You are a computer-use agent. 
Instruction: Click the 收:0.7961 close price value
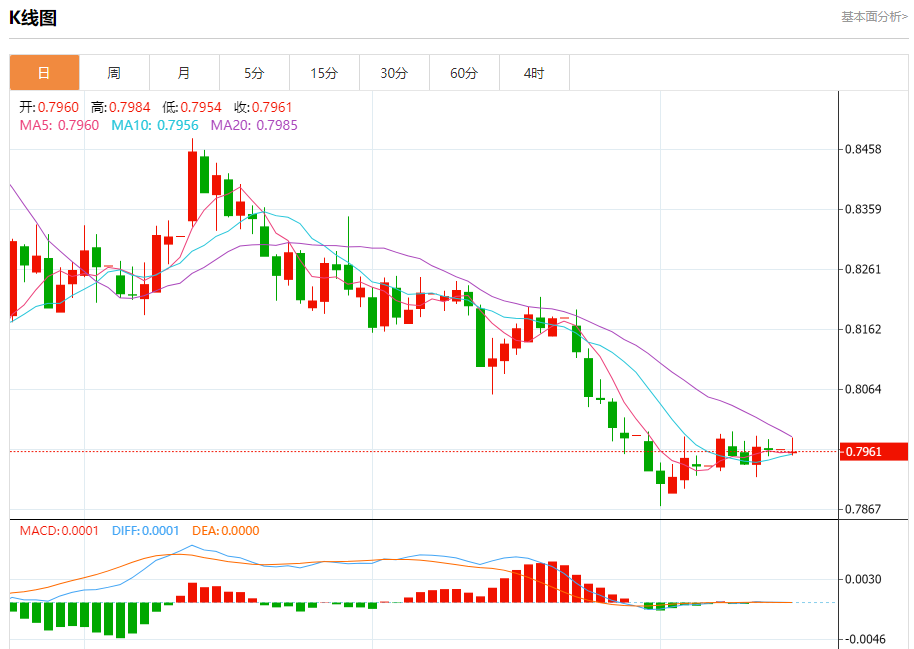tap(263, 107)
